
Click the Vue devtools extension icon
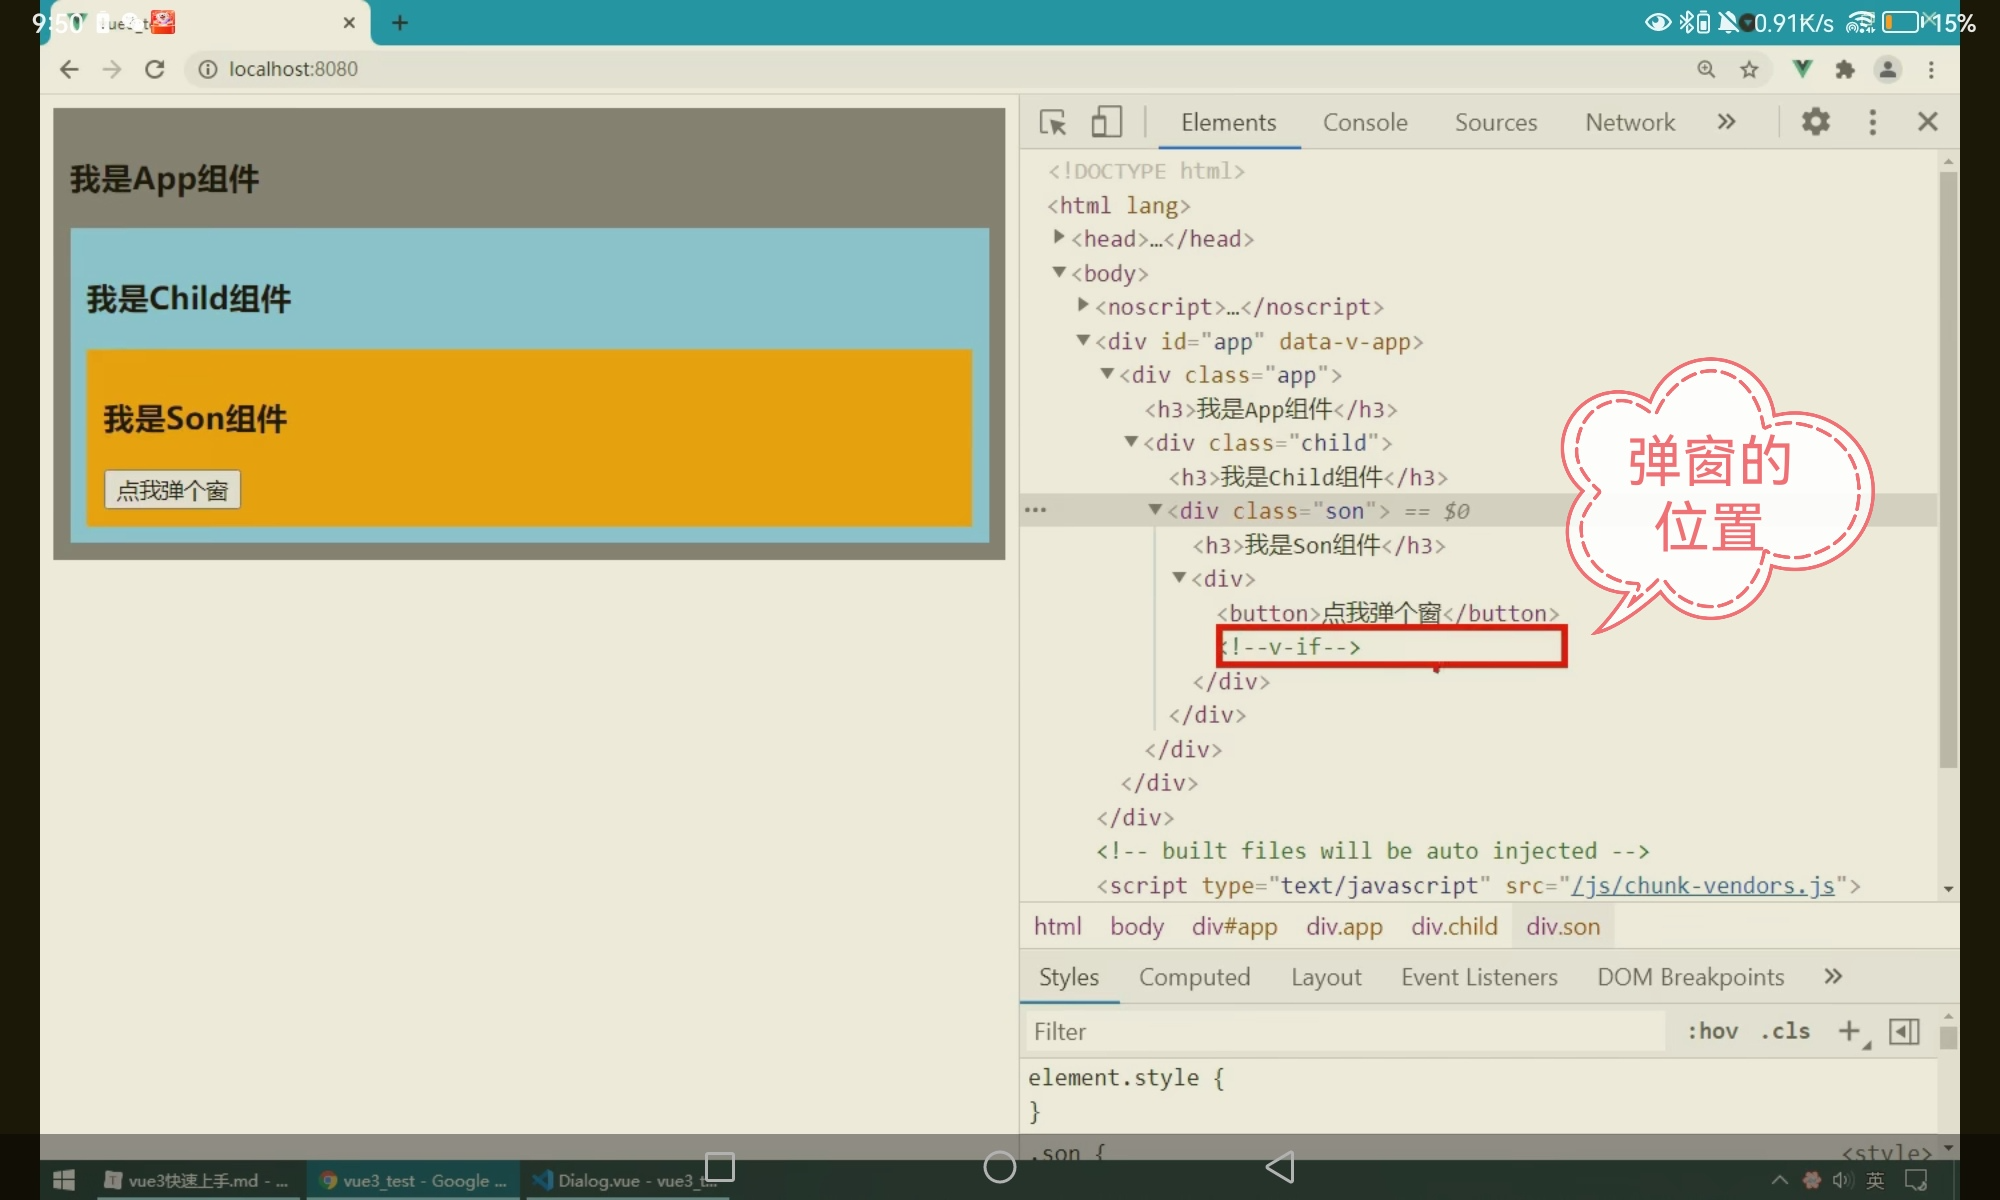point(1801,69)
